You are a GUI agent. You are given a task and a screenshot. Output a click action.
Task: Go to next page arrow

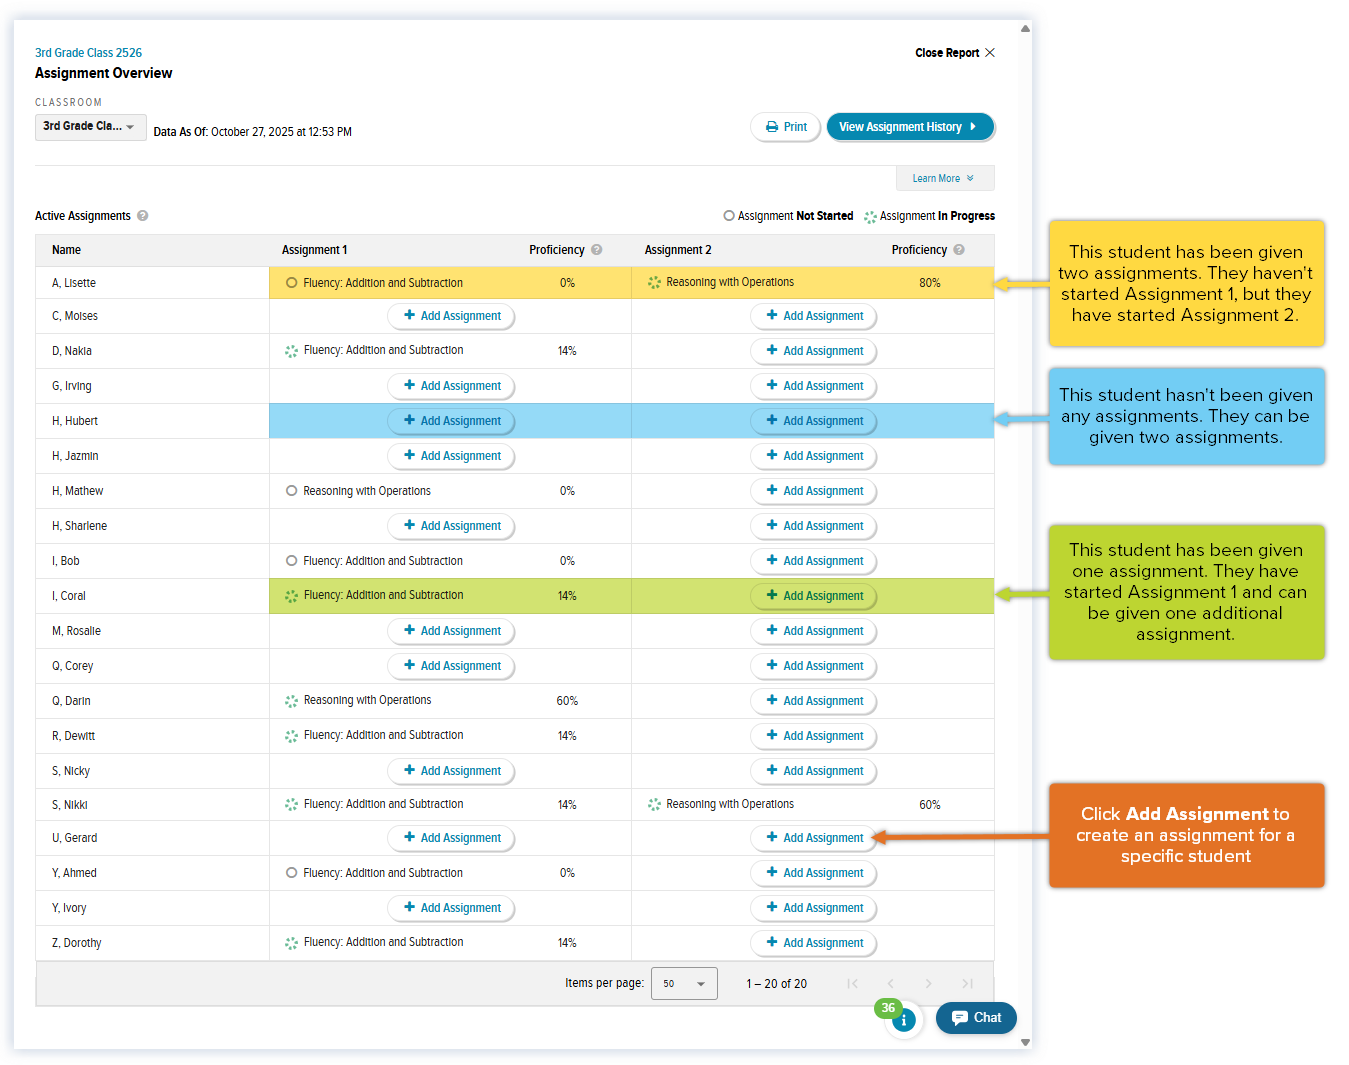tap(929, 984)
